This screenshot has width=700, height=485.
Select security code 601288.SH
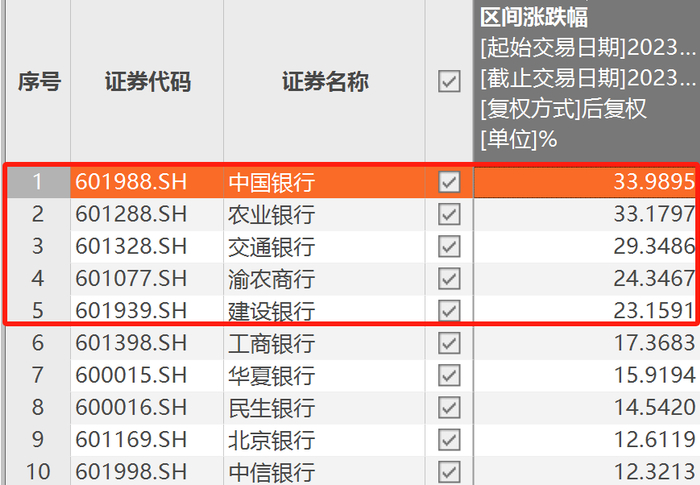click(131, 214)
